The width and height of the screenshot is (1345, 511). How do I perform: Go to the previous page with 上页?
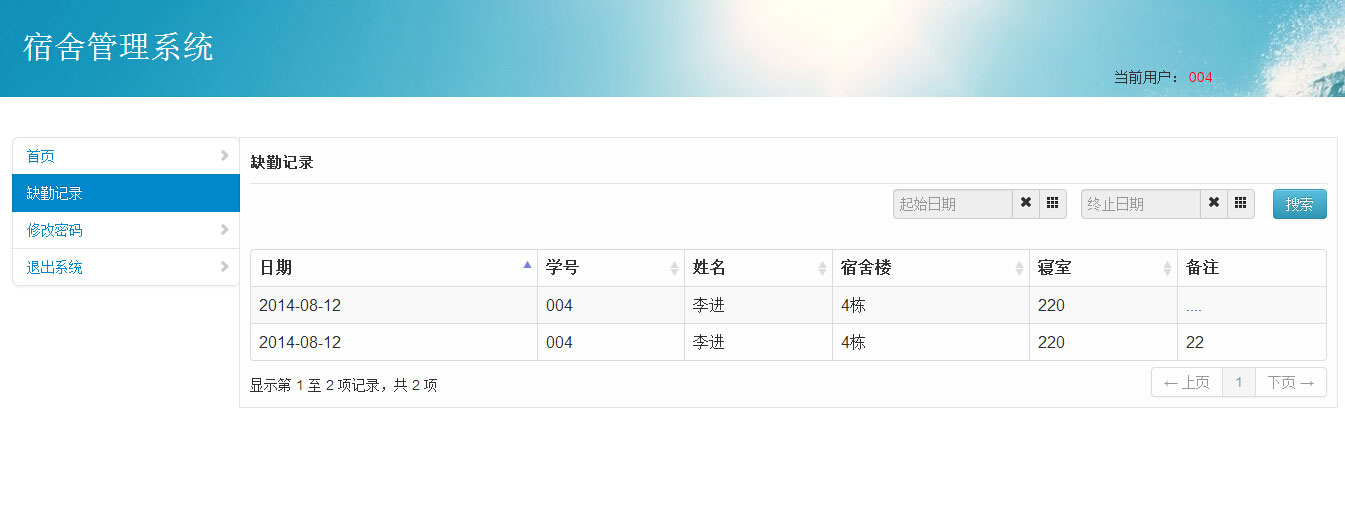point(1187,383)
